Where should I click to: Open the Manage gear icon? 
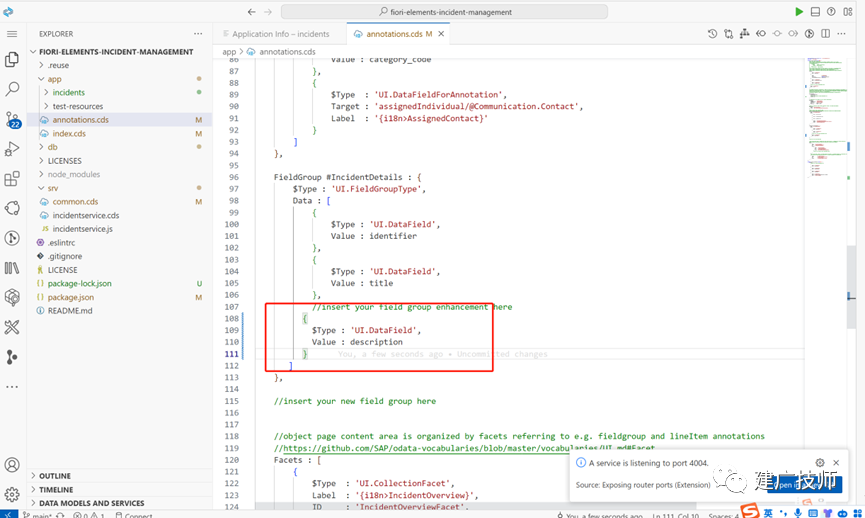point(12,494)
